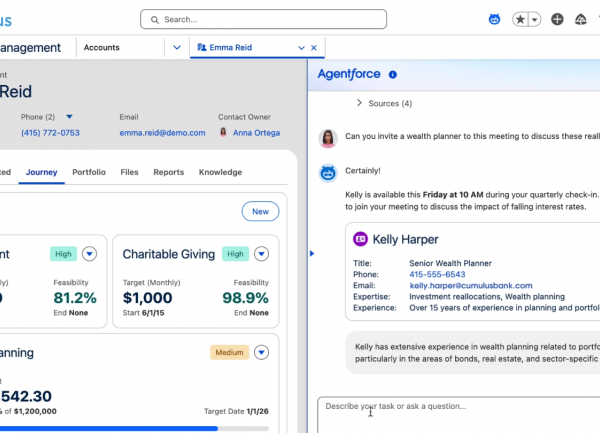This screenshot has width=600, height=433.
Task: Switch to the Journey tab
Action: pos(41,172)
